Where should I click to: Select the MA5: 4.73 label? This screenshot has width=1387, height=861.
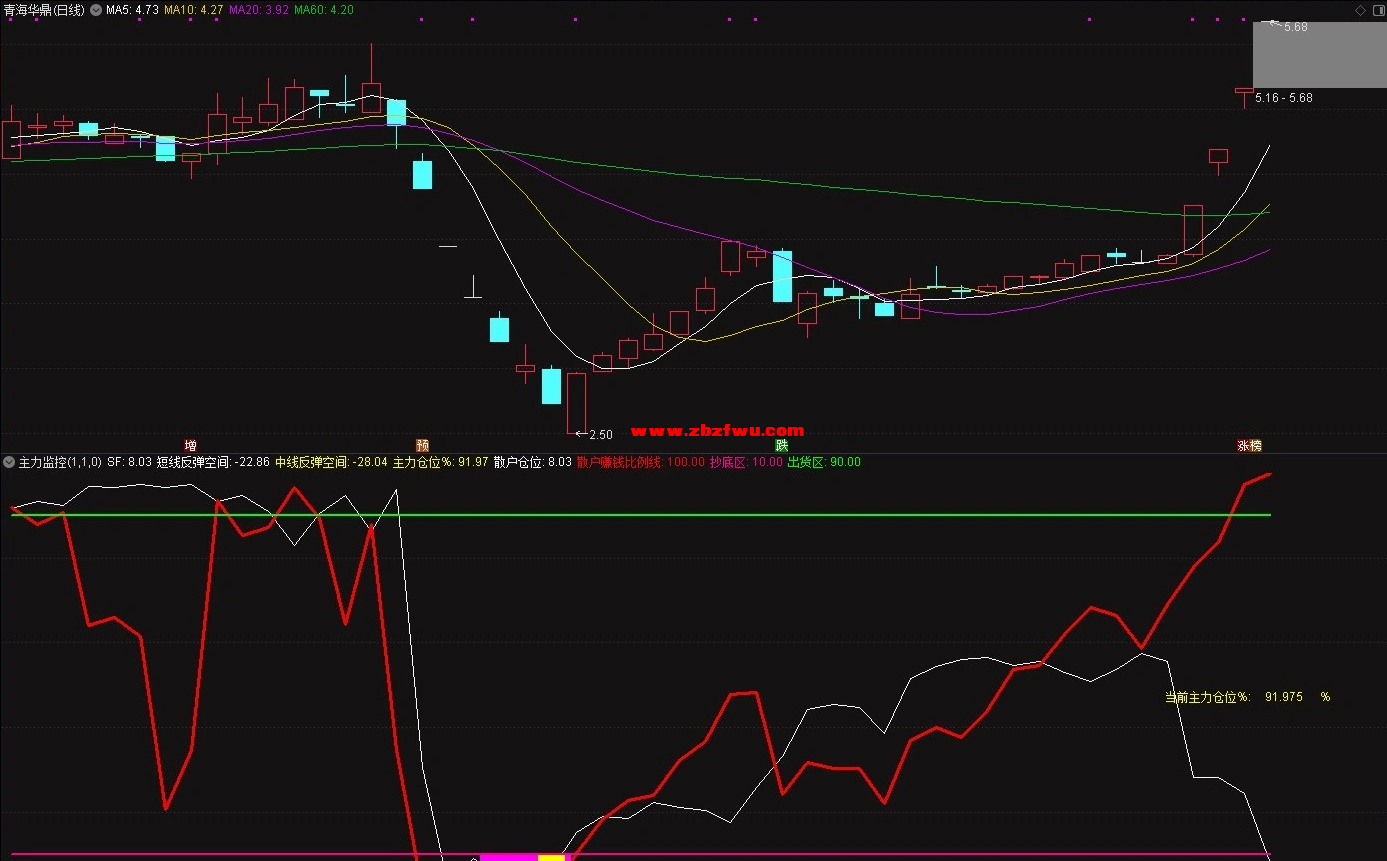pos(133,10)
